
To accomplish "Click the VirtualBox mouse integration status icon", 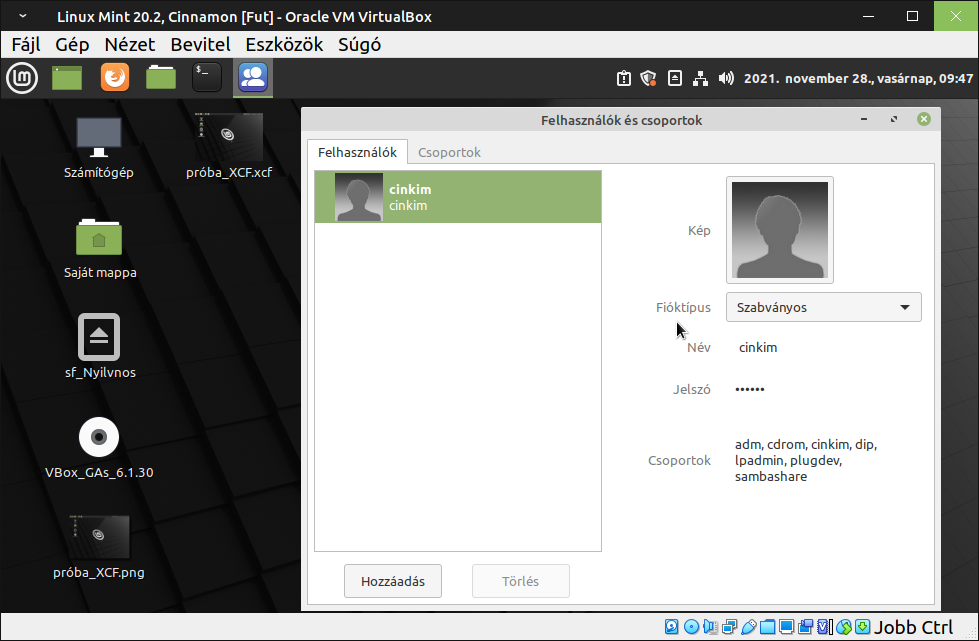I will pyautogui.click(x=844, y=627).
